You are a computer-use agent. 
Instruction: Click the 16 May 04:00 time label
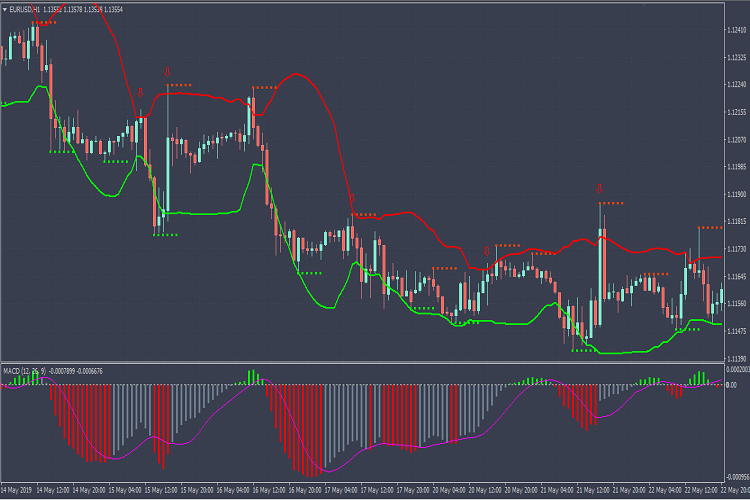coord(233,490)
